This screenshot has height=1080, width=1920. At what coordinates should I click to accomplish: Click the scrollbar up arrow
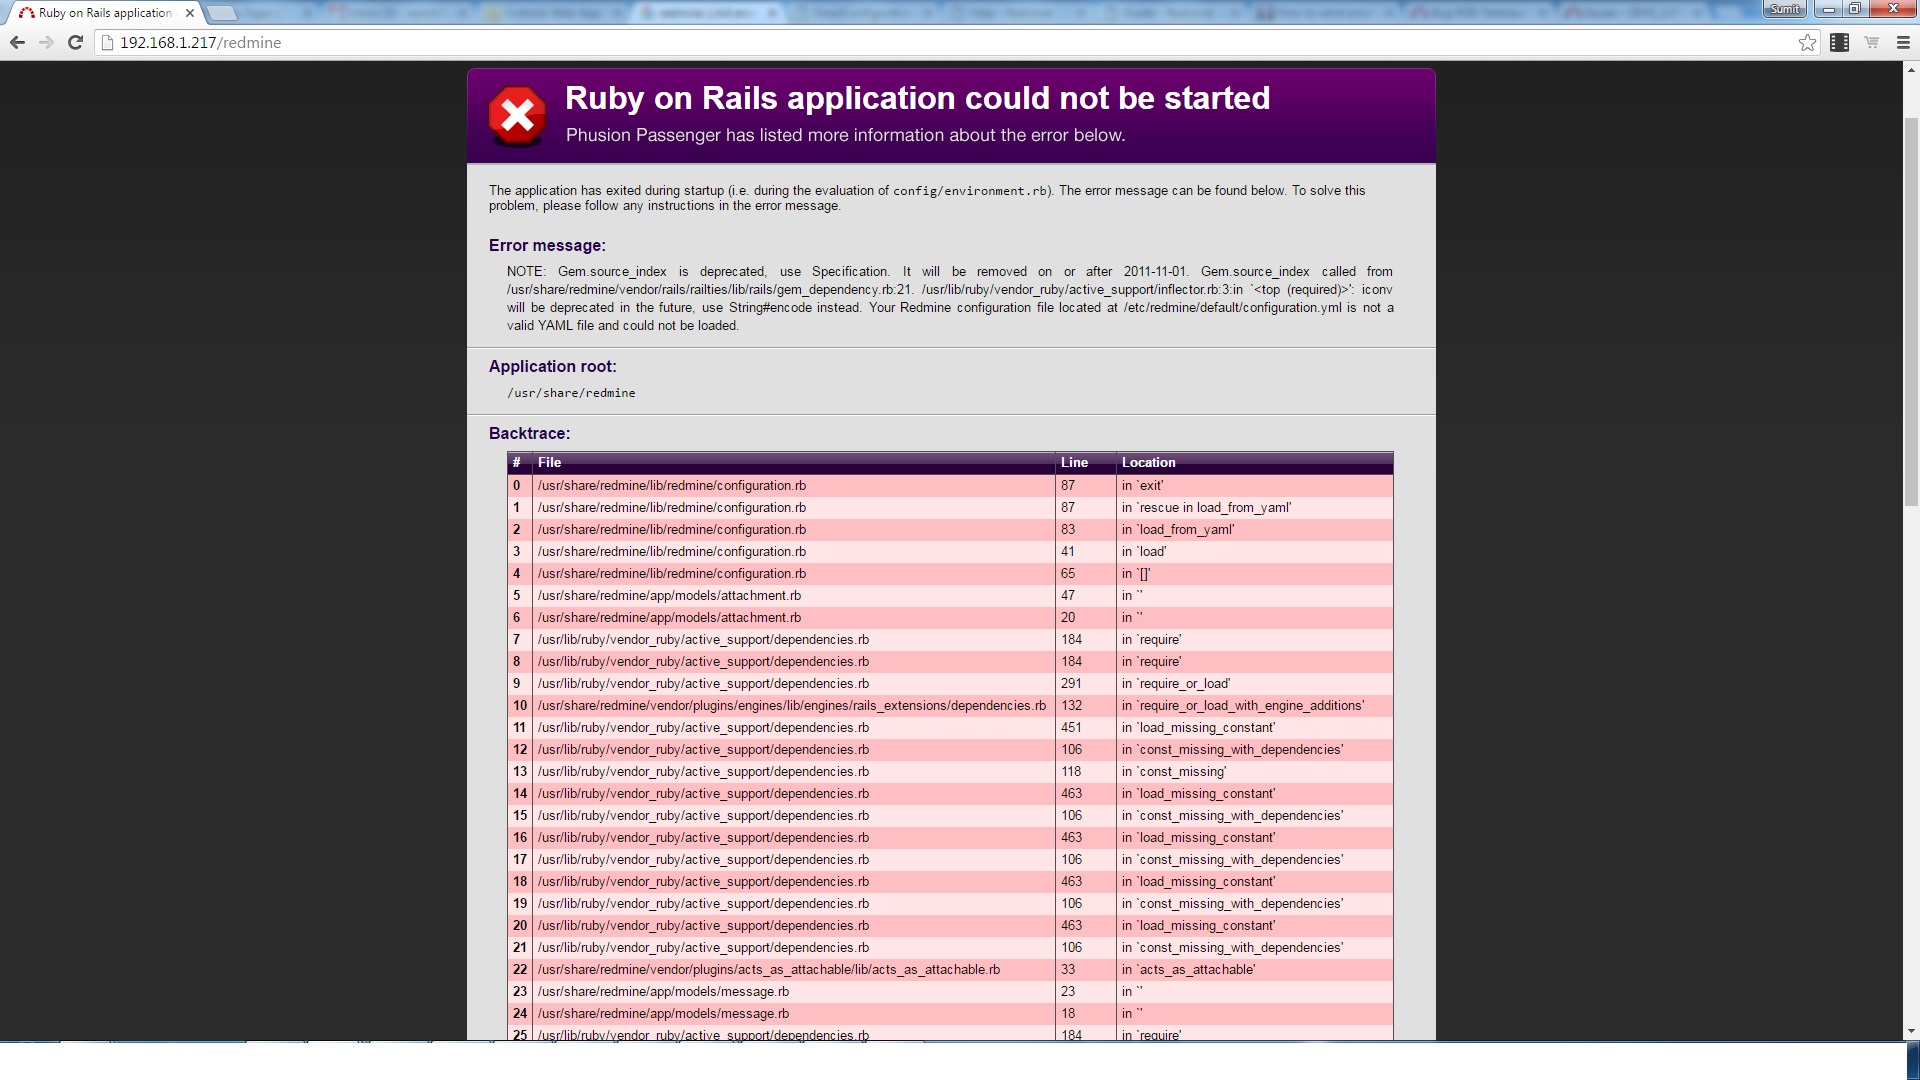(1911, 70)
